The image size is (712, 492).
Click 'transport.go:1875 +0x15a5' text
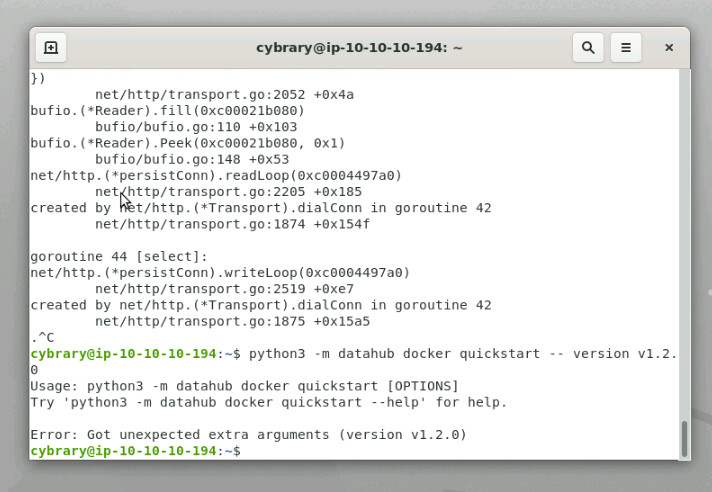[232, 321]
